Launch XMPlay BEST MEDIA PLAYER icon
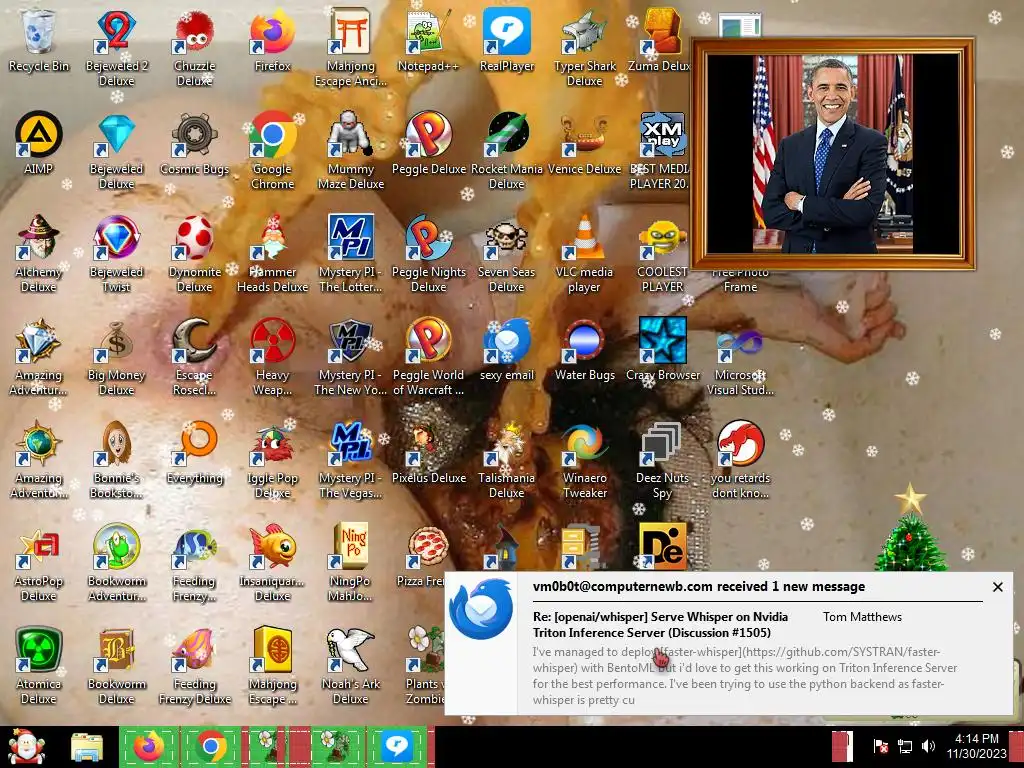This screenshot has height=768, width=1024. click(661, 150)
